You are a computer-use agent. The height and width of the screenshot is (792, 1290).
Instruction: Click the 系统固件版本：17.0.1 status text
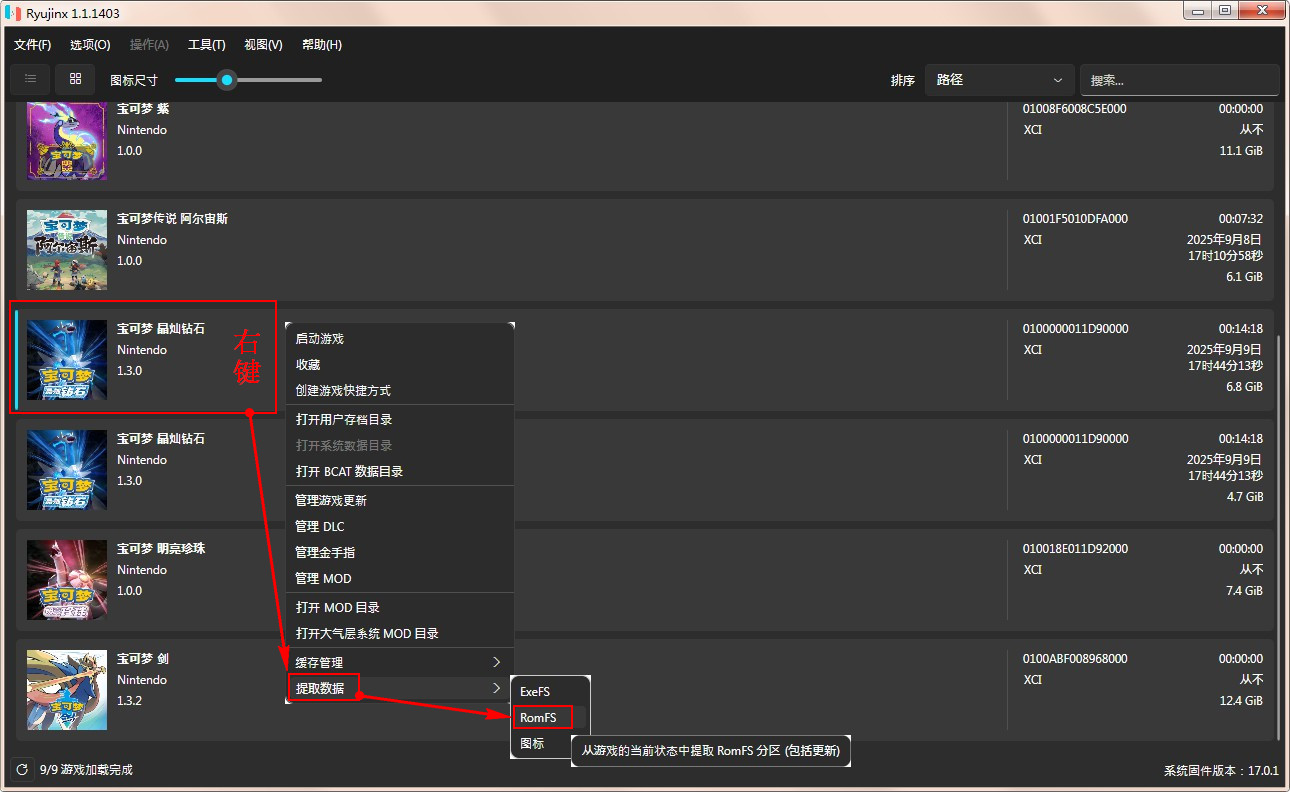tap(1221, 771)
